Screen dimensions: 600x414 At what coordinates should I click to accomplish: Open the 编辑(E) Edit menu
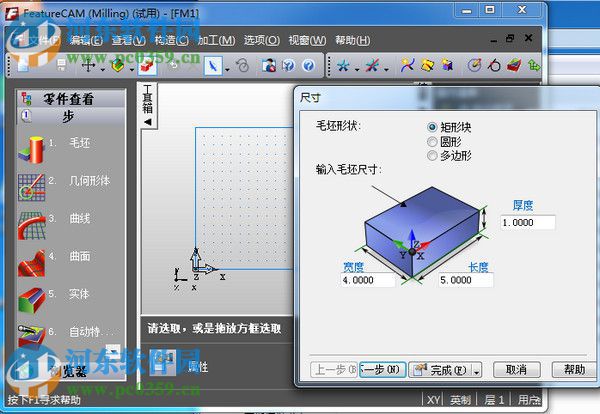coord(86,40)
